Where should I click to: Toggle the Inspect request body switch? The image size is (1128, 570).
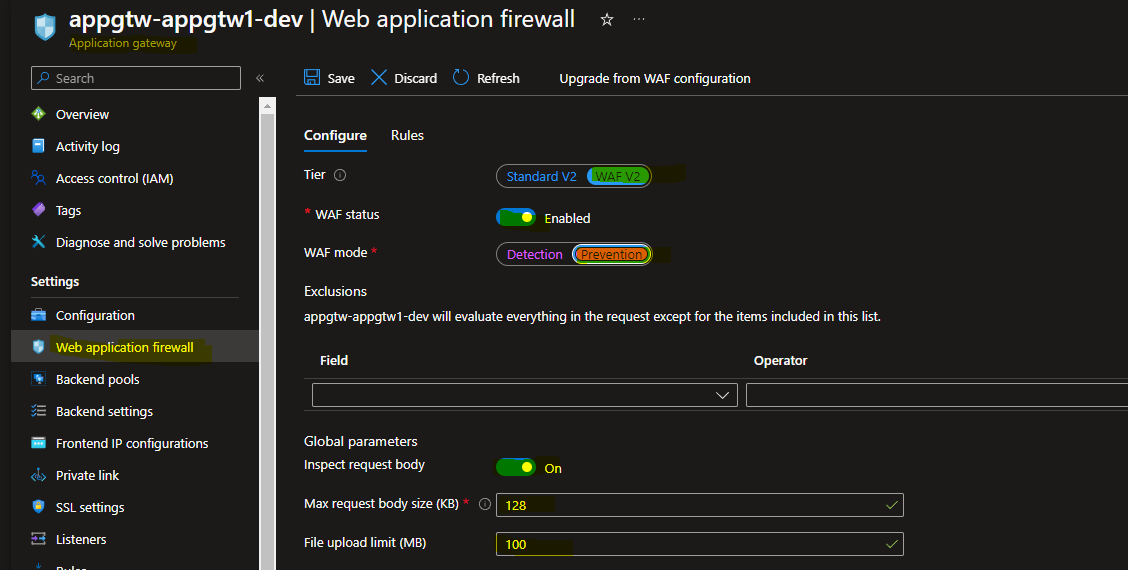(x=516, y=467)
